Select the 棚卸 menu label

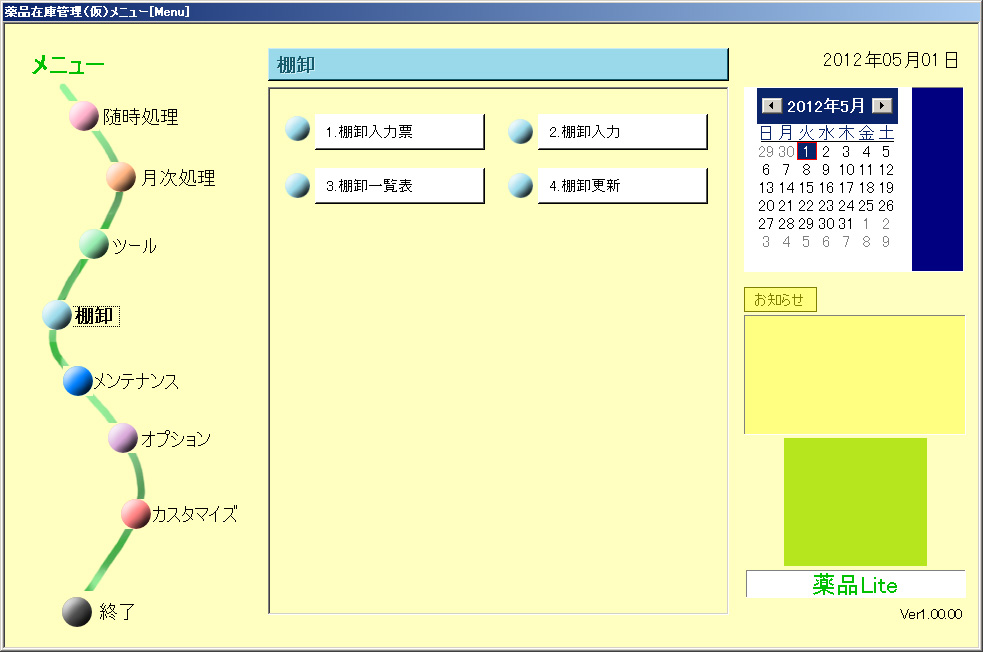pyautogui.click(x=97, y=315)
